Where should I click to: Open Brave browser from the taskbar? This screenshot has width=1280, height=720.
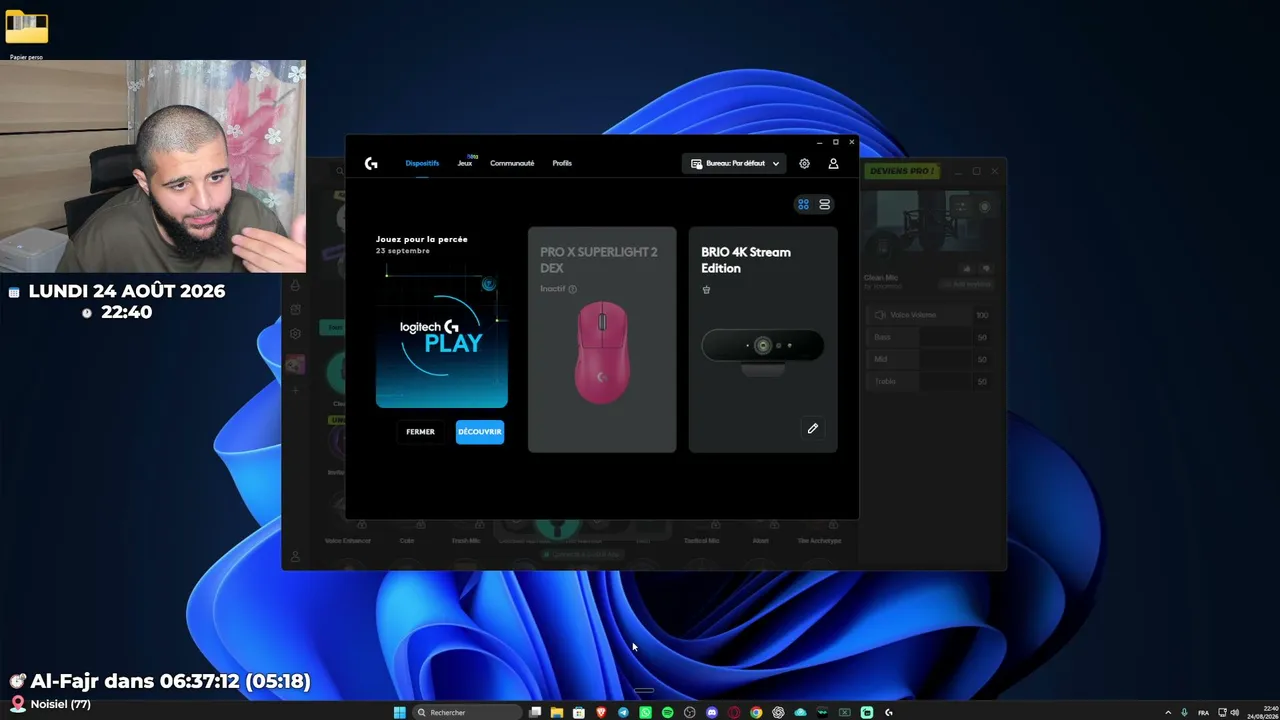click(601, 712)
